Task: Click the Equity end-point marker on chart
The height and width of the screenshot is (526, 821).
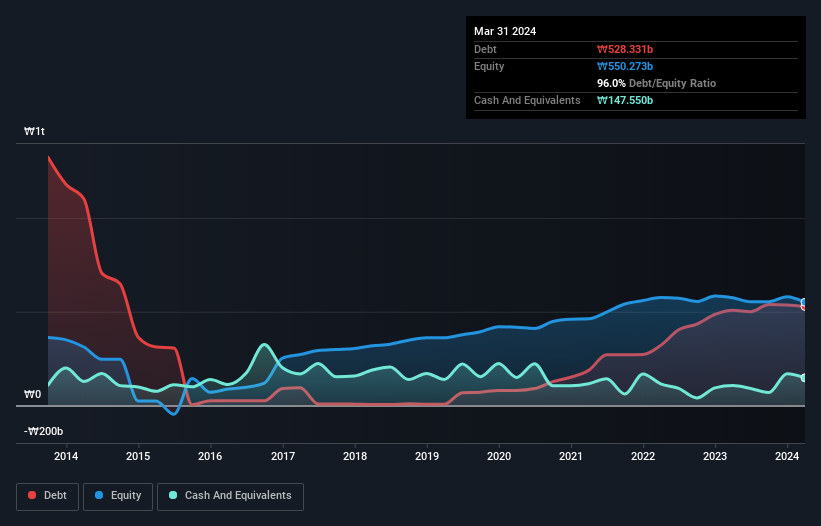Action: (x=804, y=302)
